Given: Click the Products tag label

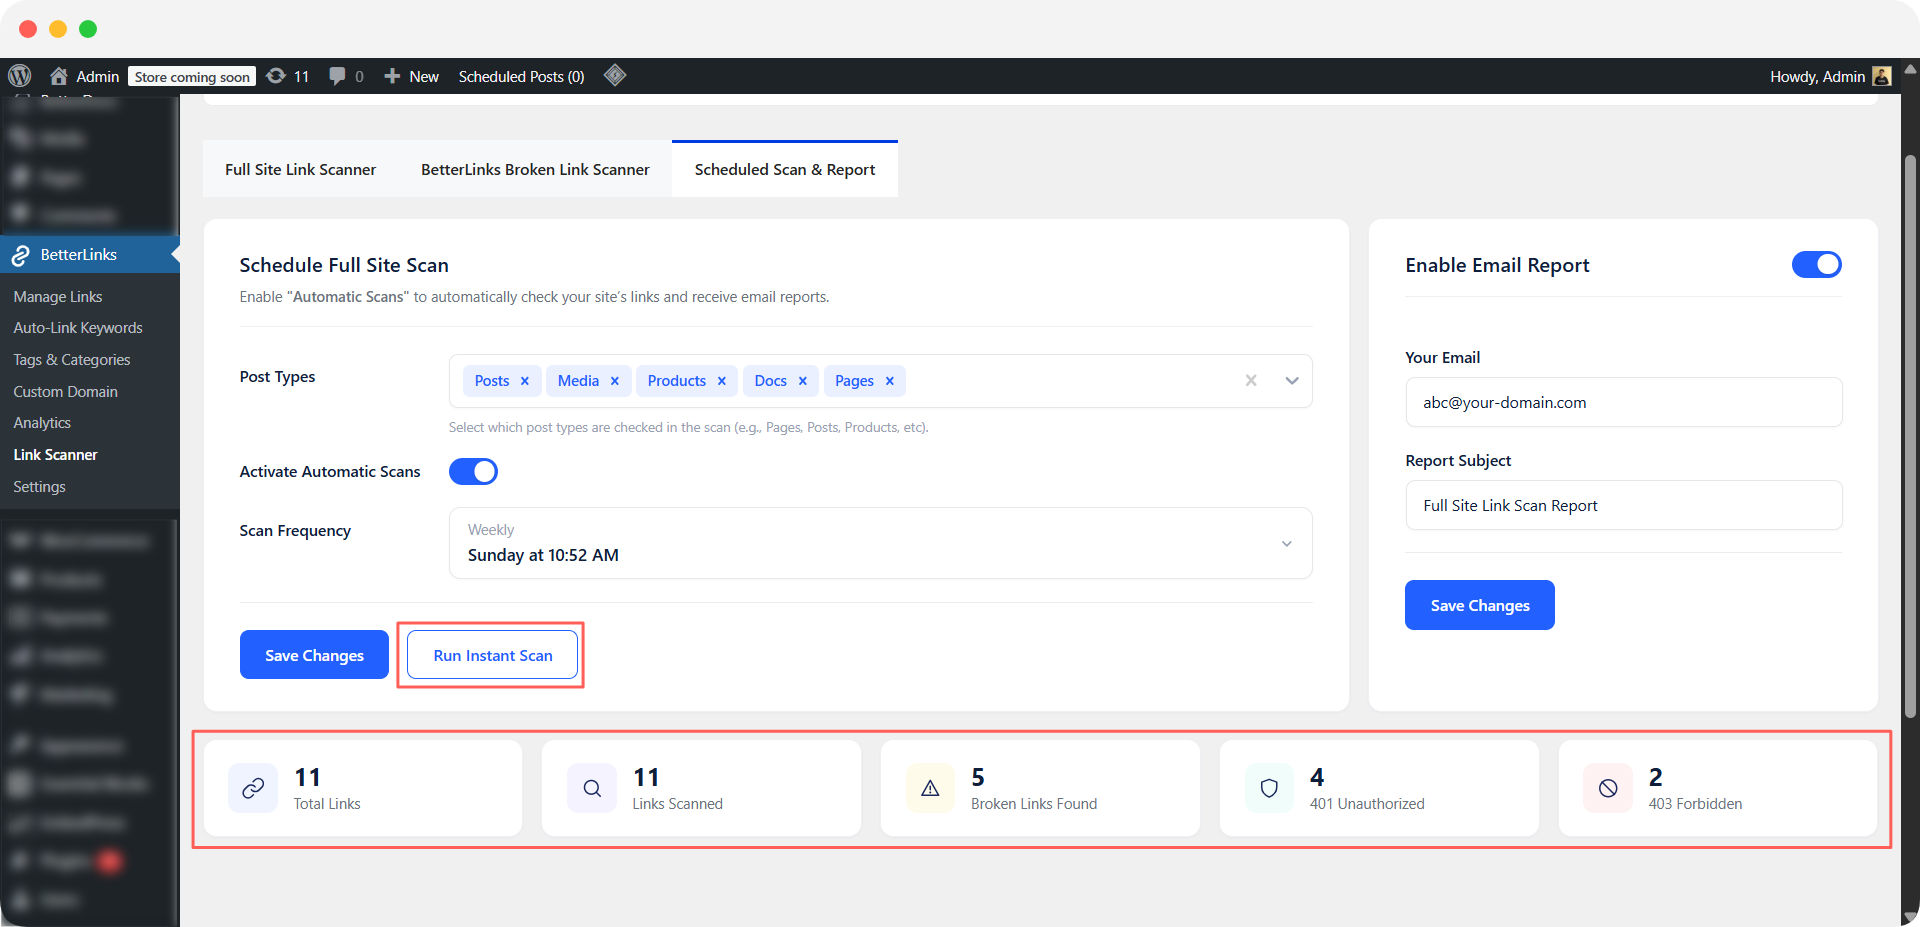Looking at the screenshot, I should coord(677,381).
